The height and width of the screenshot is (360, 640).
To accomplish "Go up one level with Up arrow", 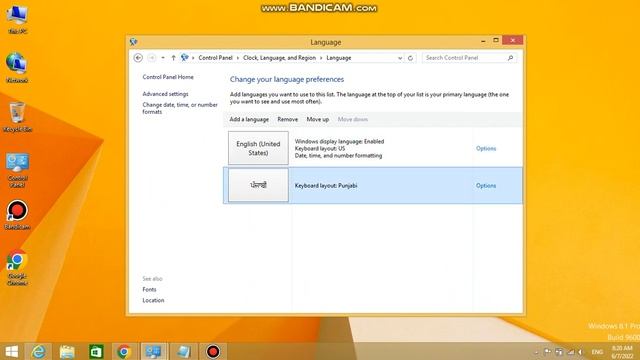I will pos(173,58).
